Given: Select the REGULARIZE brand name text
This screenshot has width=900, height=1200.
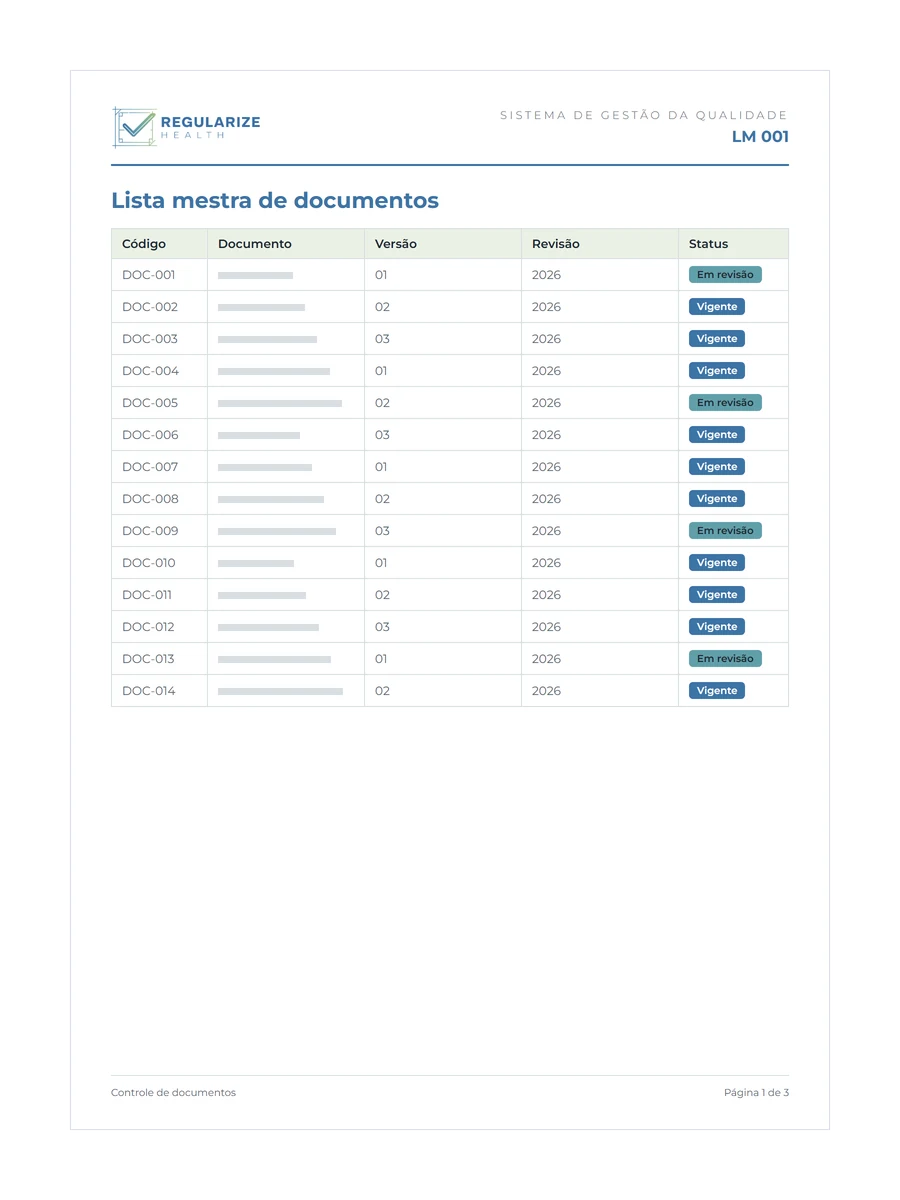Looking at the screenshot, I should [x=210, y=122].
